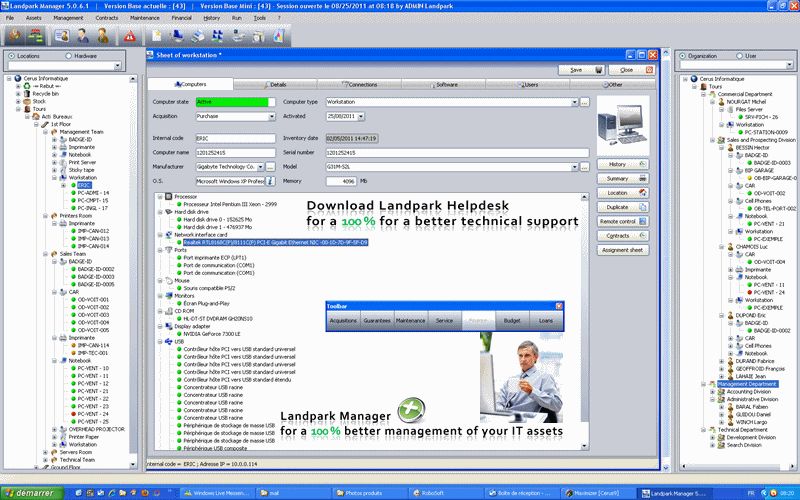
Task: Open the Photos produits taskbar folder
Action: tap(367, 493)
